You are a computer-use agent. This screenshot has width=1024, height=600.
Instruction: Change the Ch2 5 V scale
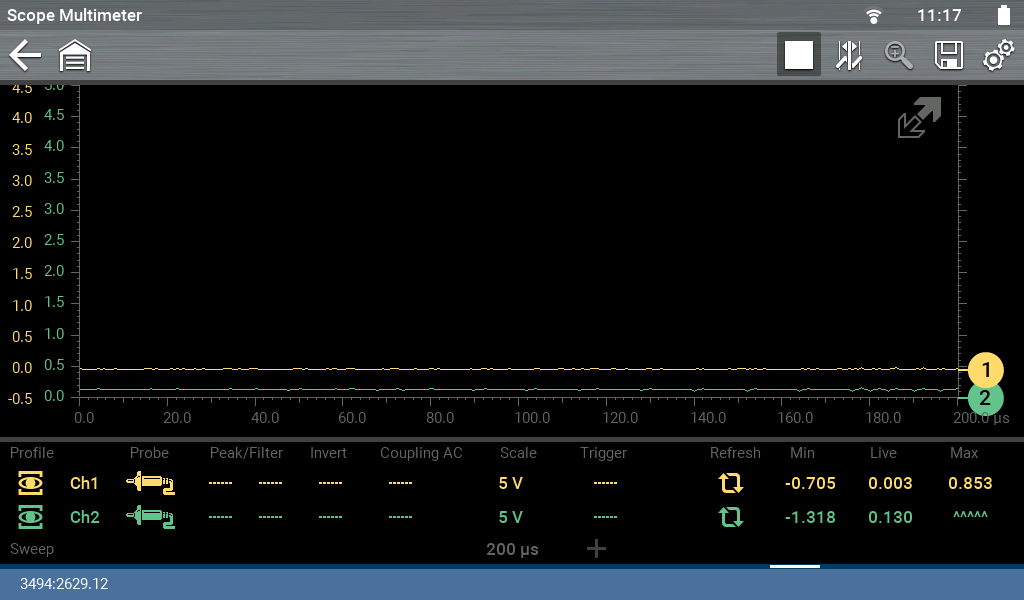point(510,518)
